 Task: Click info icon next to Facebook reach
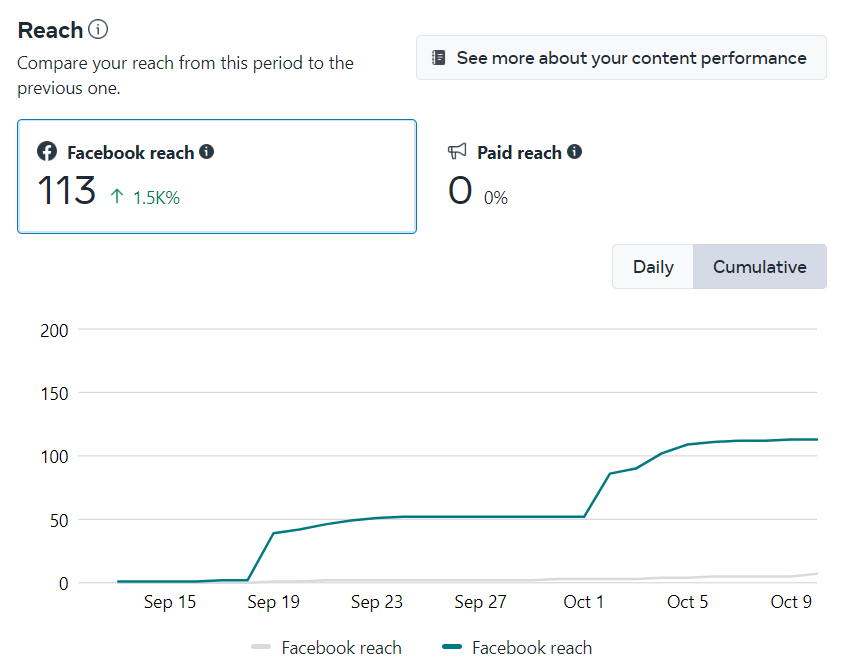[x=207, y=152]
